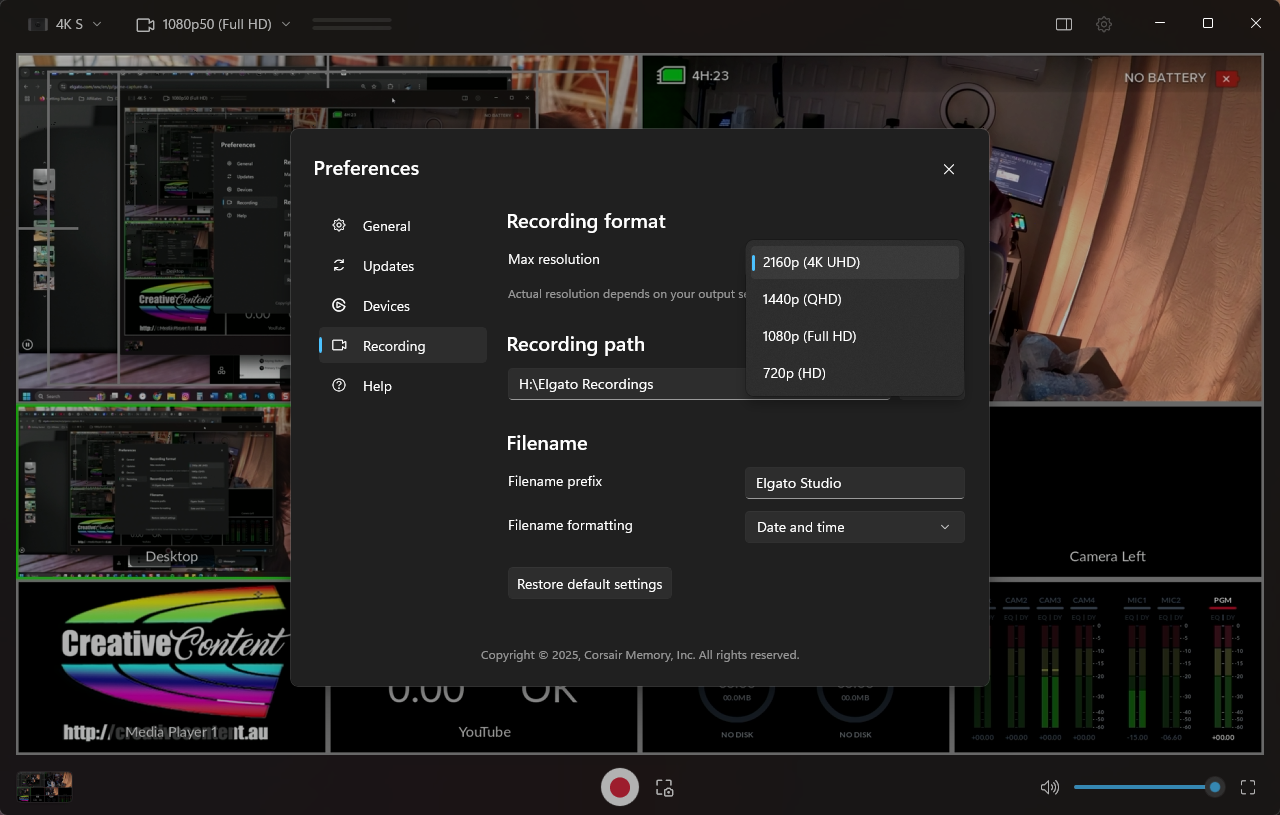Choose 1080p (Full HD) max resolution
This screenshot has width=1280, height=815.
point(855,336)
